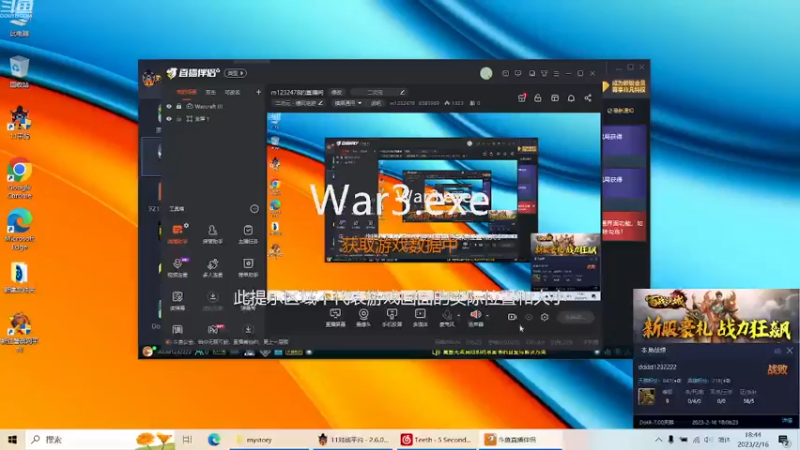Open the hamburger menu in title bar
The image size is (800, 450).
pyautogui.click(x=556, y=73)
